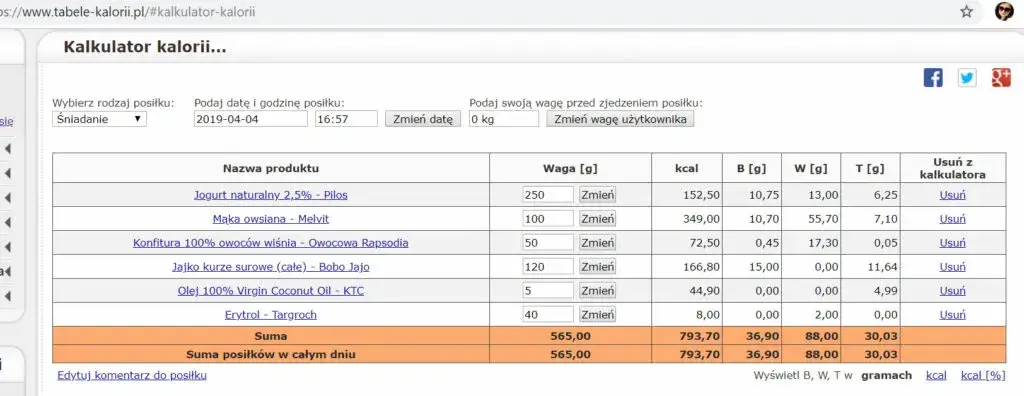Focus the user weight field 0 kg
The width and height of the screenshot is (1024, 396).
click(x=504, y=119)
